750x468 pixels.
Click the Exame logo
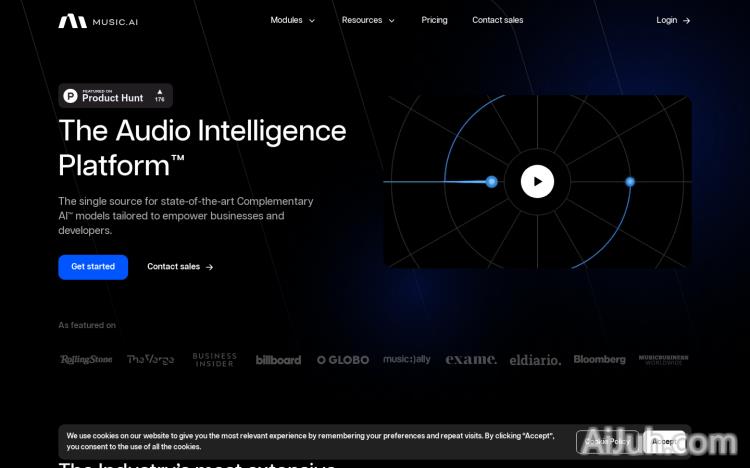471,359
